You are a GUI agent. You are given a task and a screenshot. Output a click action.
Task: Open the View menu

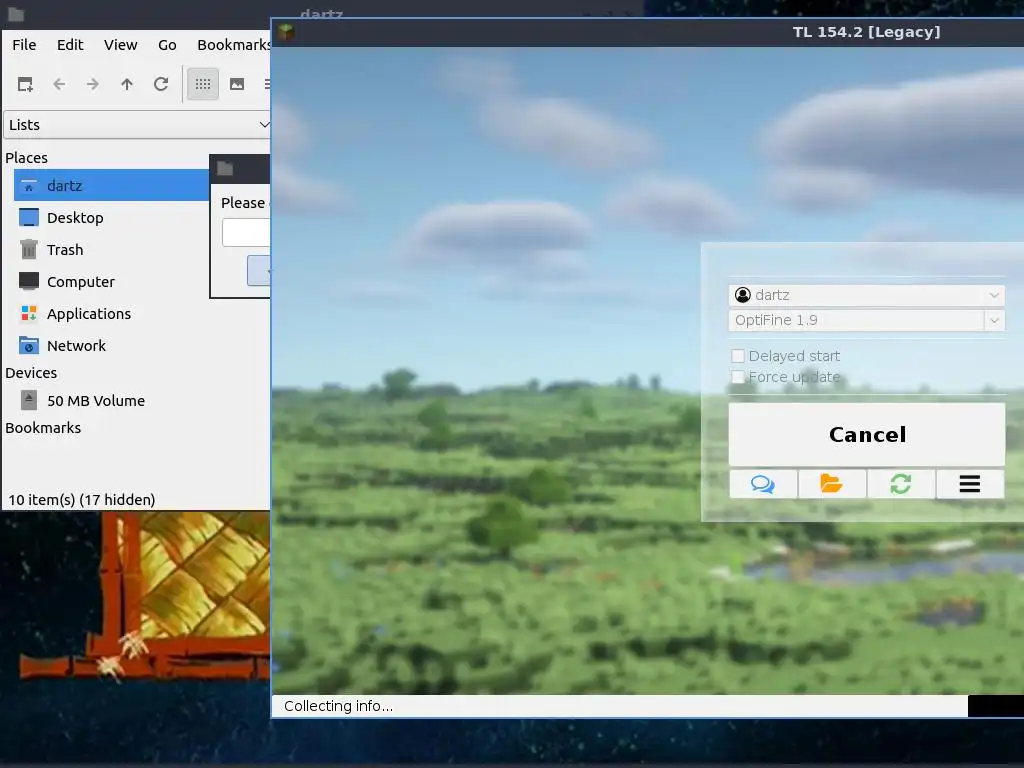click(x=121, y=44)
